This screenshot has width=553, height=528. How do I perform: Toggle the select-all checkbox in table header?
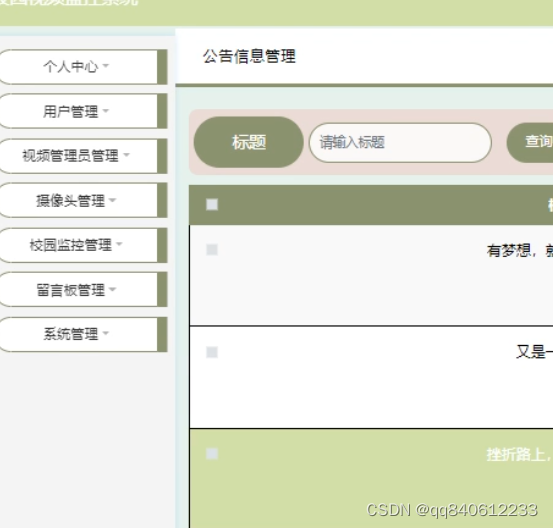point(212,205)
